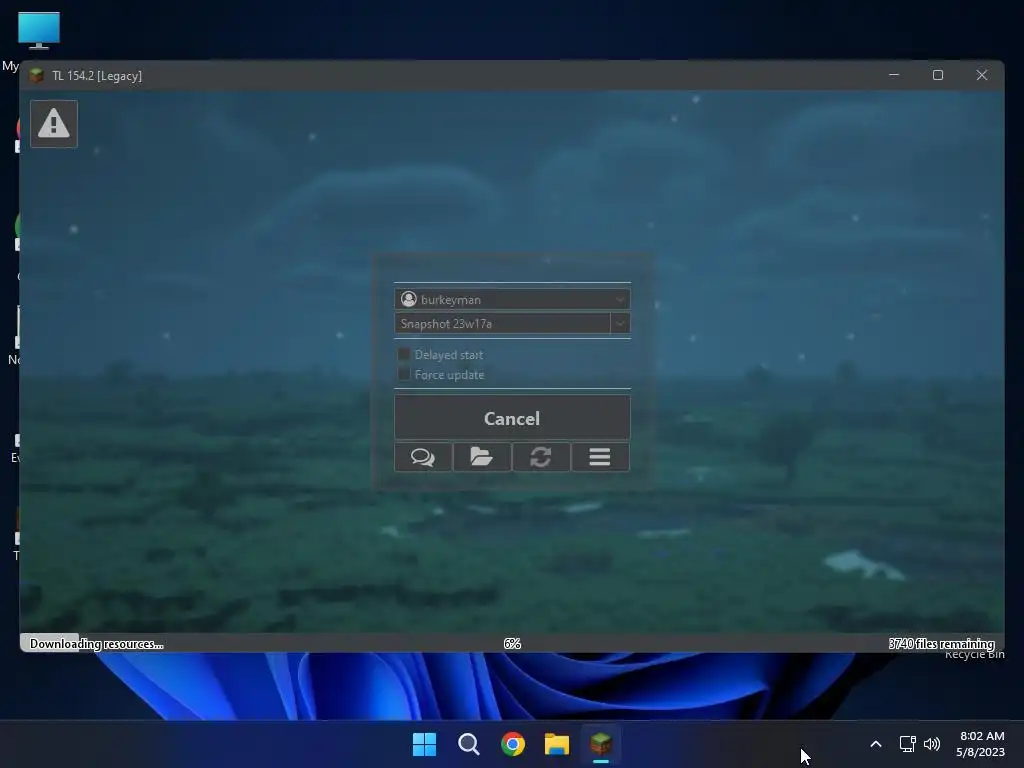This screenshot has height=768, width=1024.
Task: Maximize the TL launcher window
Action: pyautogui.click(x=938, y=75)
